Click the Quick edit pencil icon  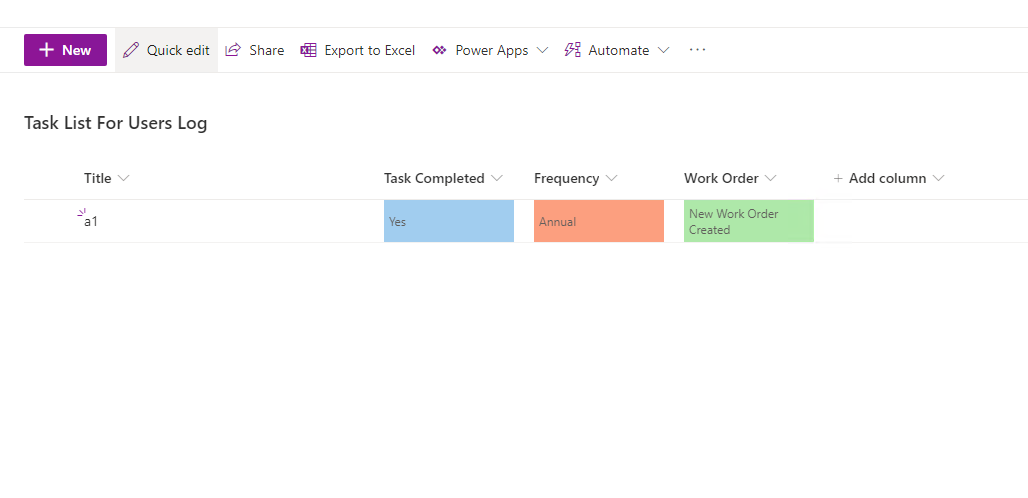(x=131, y=50)
